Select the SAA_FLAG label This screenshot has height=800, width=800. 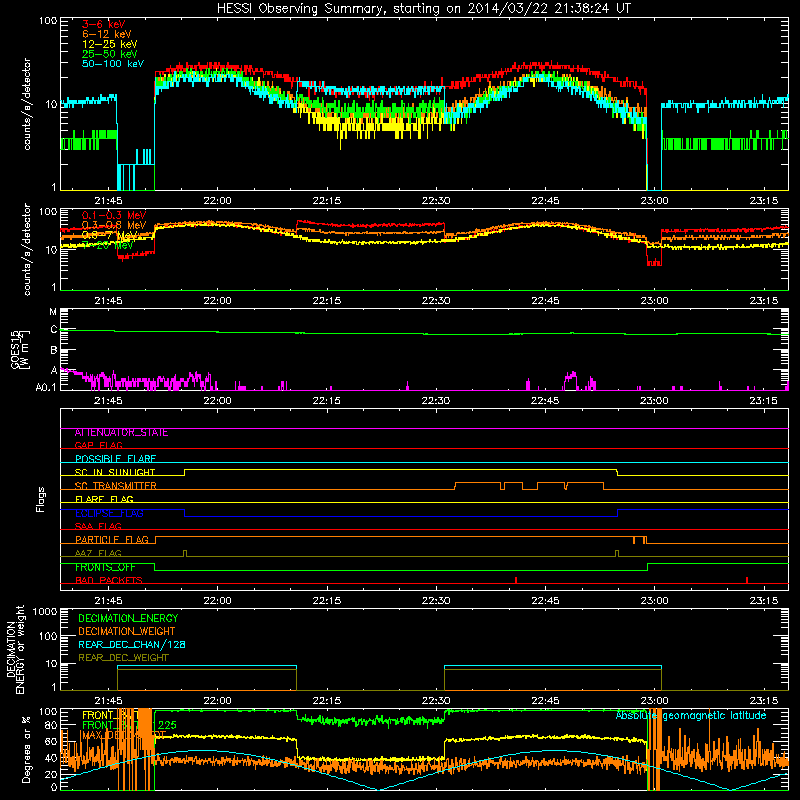pos(98,526)
